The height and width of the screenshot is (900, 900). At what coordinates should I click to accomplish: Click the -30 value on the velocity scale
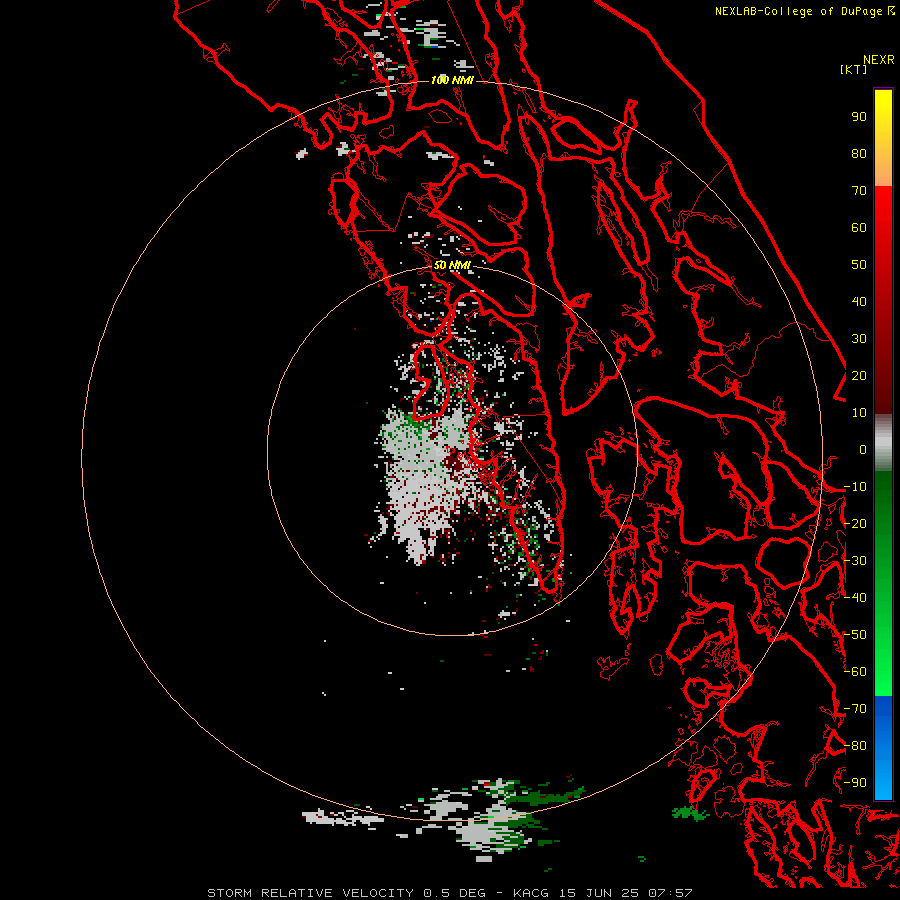855,561
